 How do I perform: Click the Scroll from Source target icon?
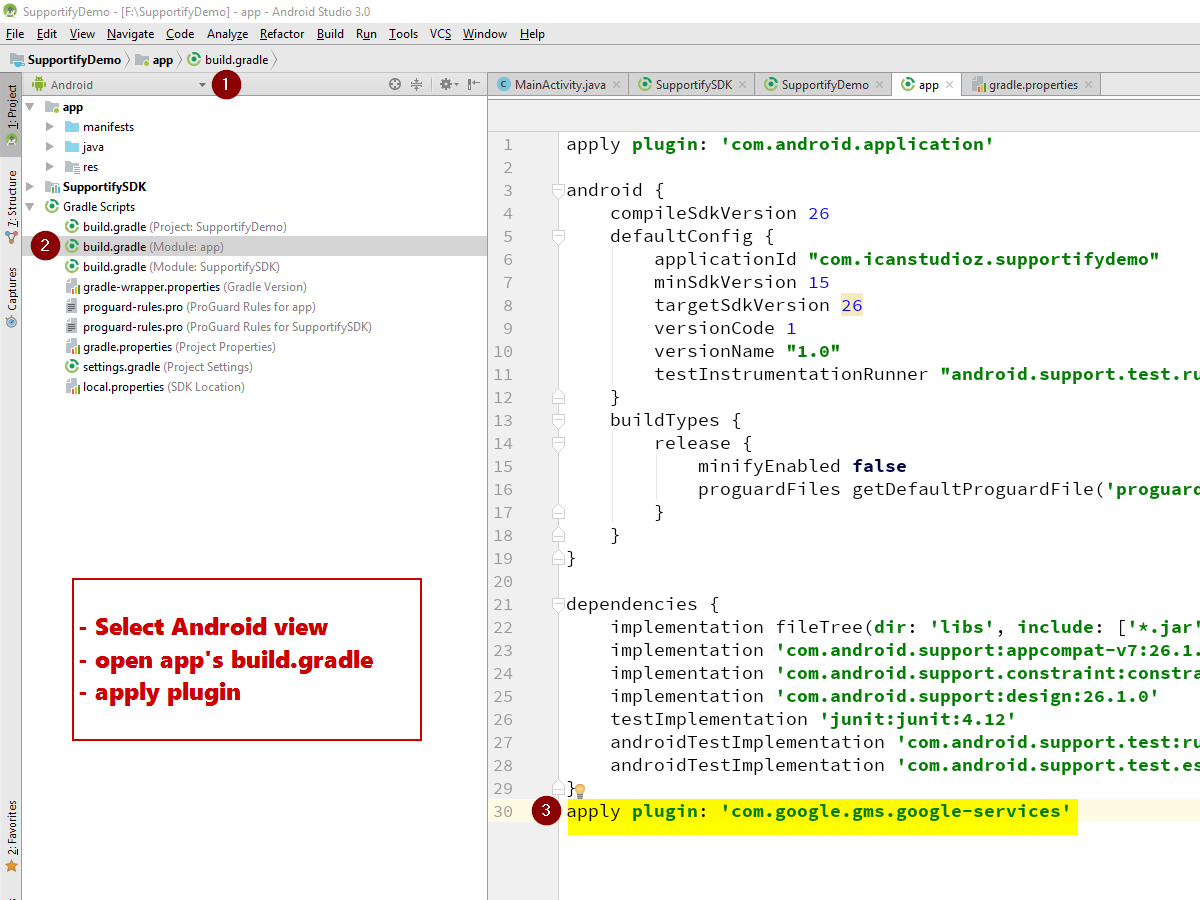pos(395,85)
